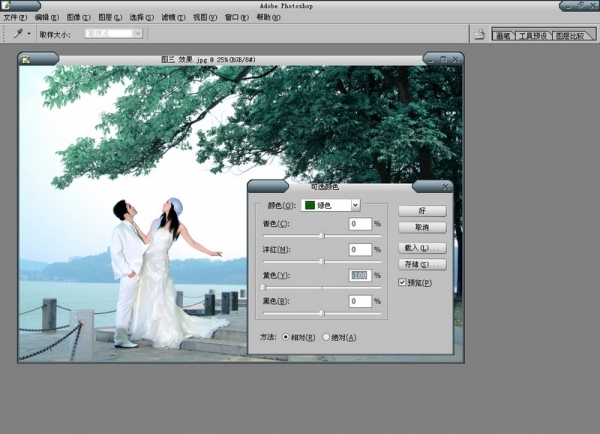600x434 pixels.
Task: Click the 洋红 slider handle
Action: (322, 261)
